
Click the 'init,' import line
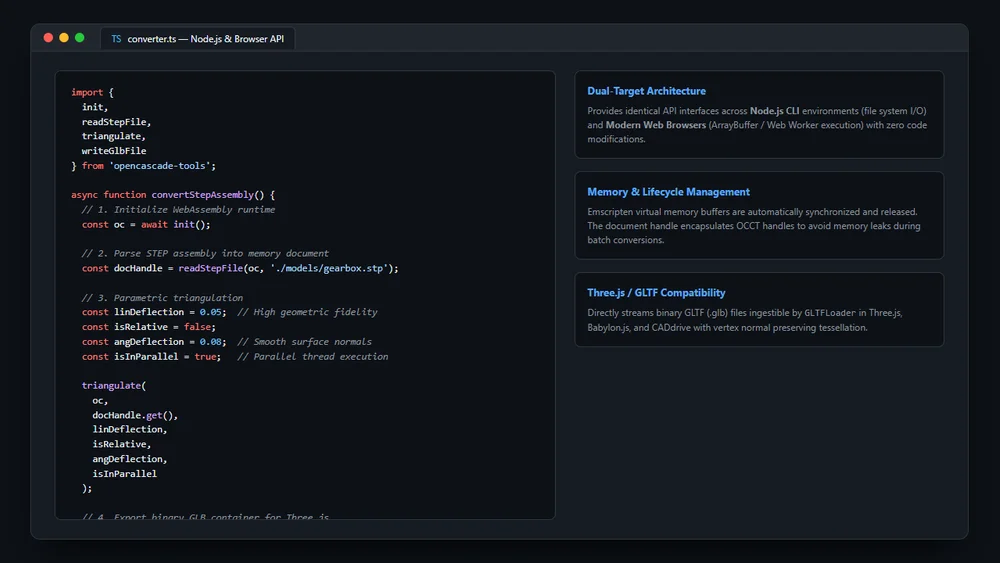[95, 107]
